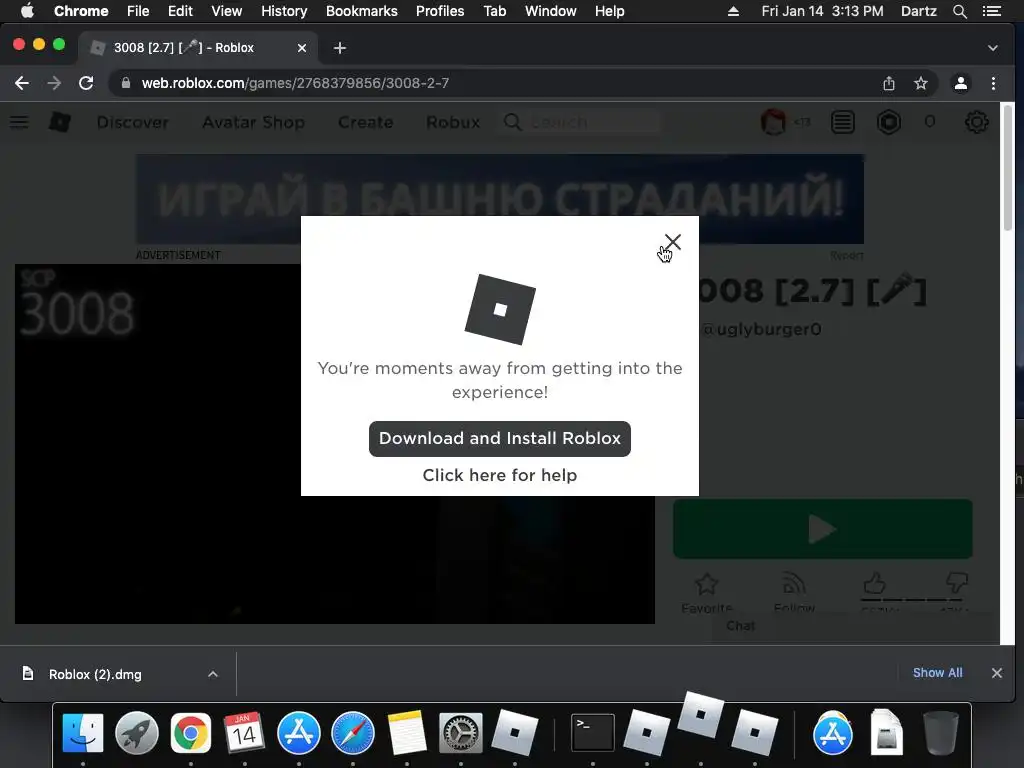
Task: Open creator @uglyburger0 profile link
Action: [x=761, y=329]
